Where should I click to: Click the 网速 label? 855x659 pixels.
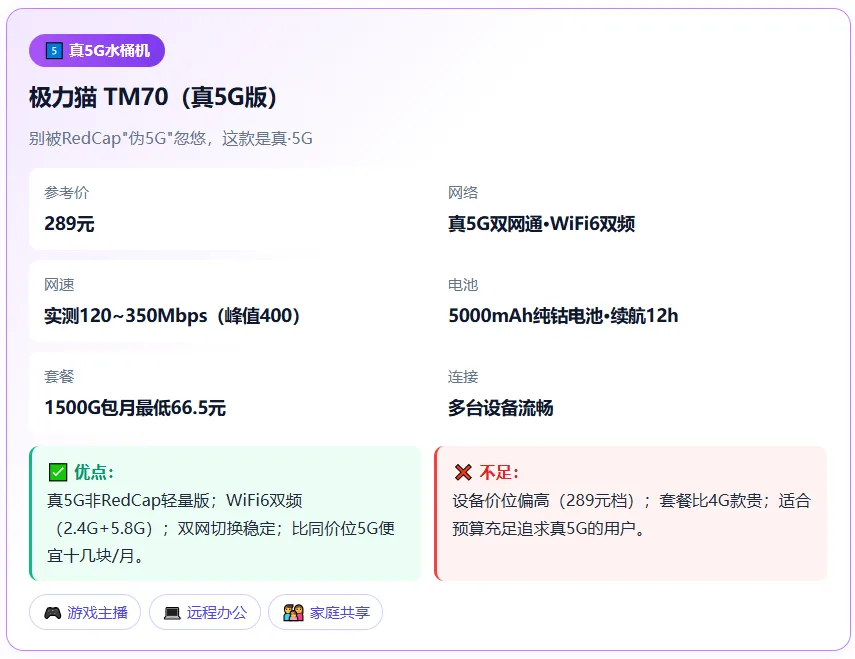[x=59, y=285]
